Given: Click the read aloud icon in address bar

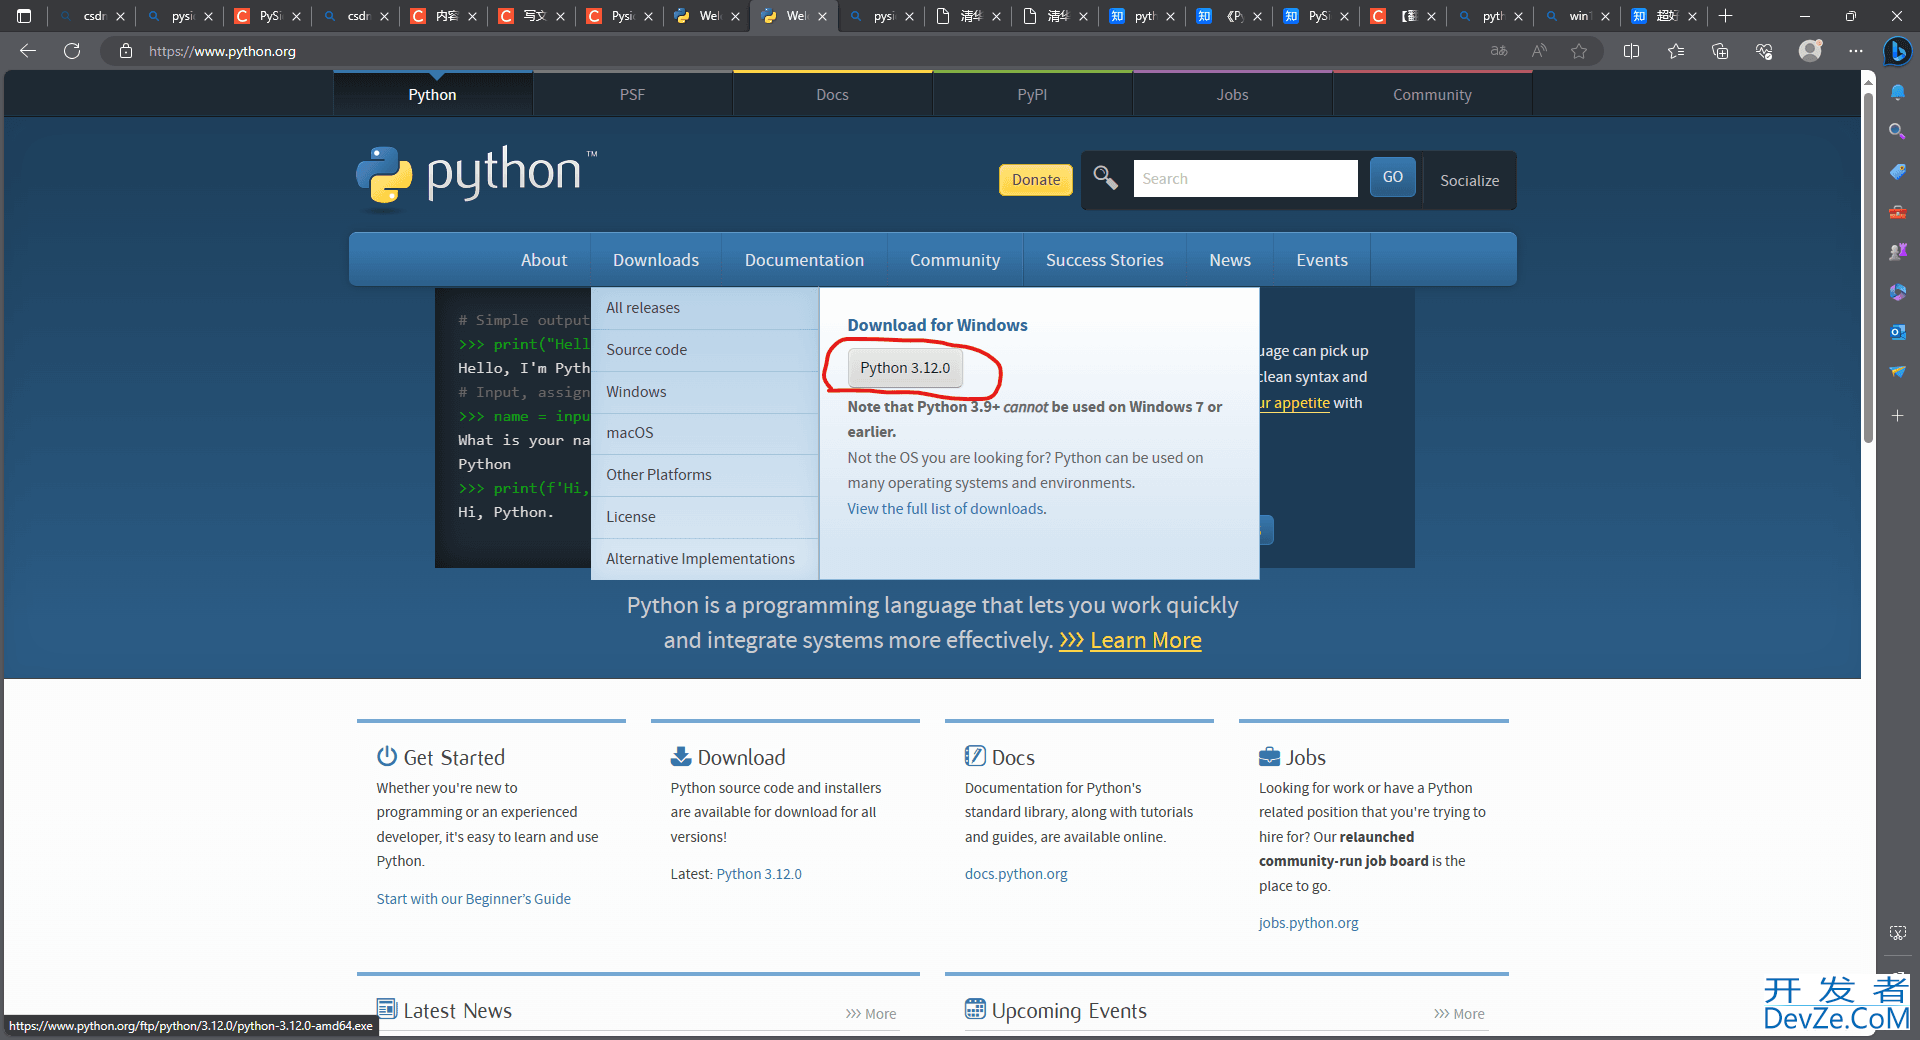Looking at the screenshot, I should (1539, 51).
